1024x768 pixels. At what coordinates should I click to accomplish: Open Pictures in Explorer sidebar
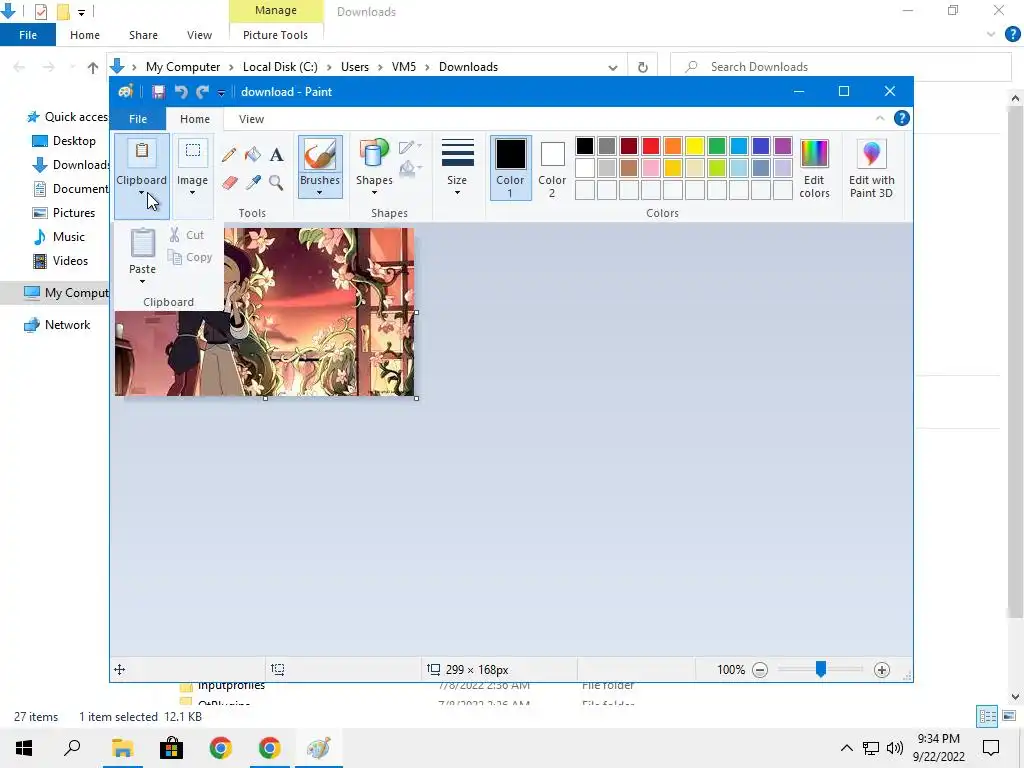[64, 213]
